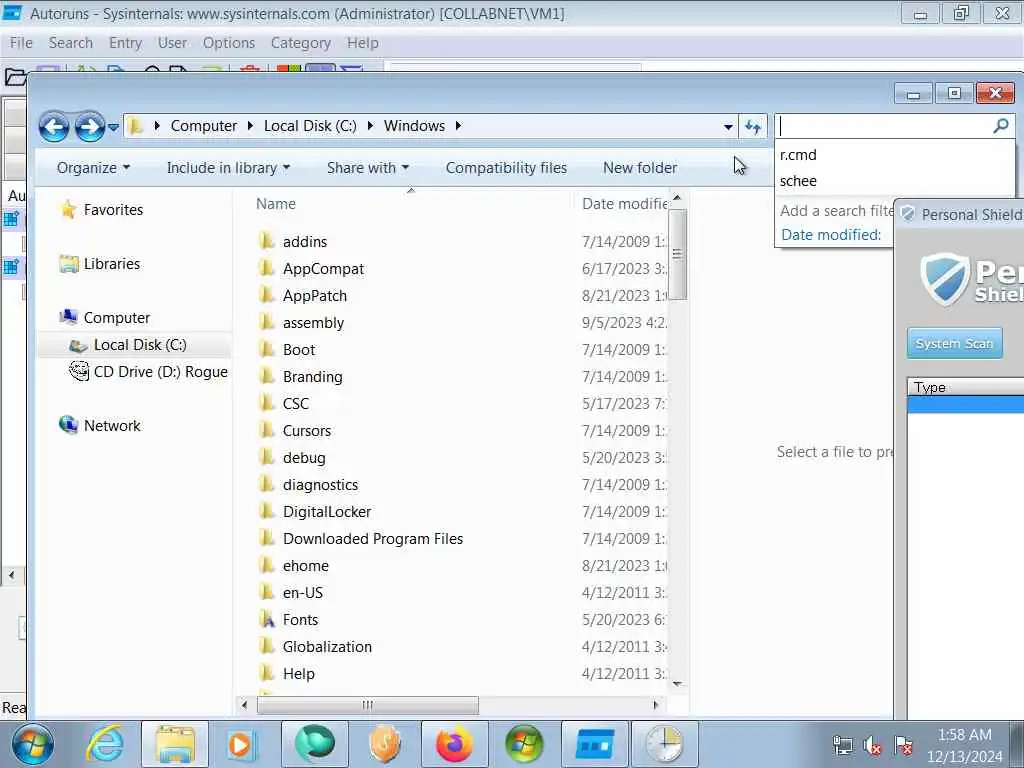The height and width of the screenshot is (768, 1024).
Task: Select the Branding folder
Action: point(312,377)
